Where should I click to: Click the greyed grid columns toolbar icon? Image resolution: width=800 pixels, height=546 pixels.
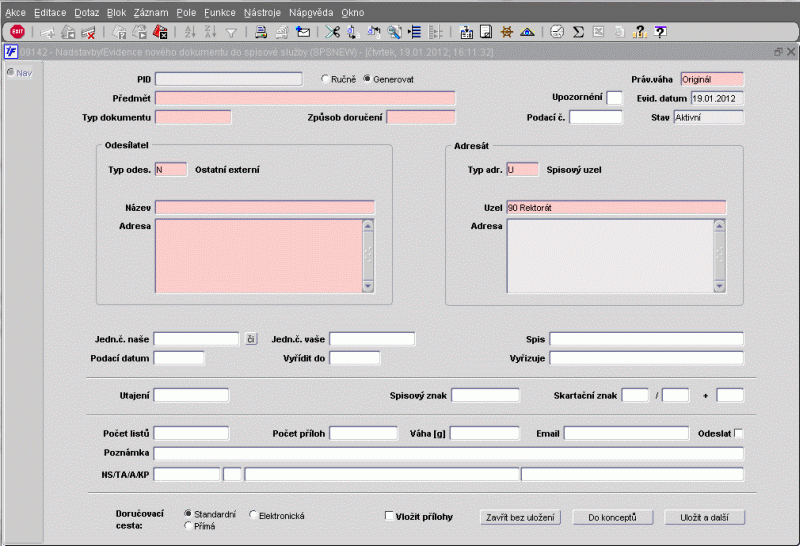pos(435,32)
